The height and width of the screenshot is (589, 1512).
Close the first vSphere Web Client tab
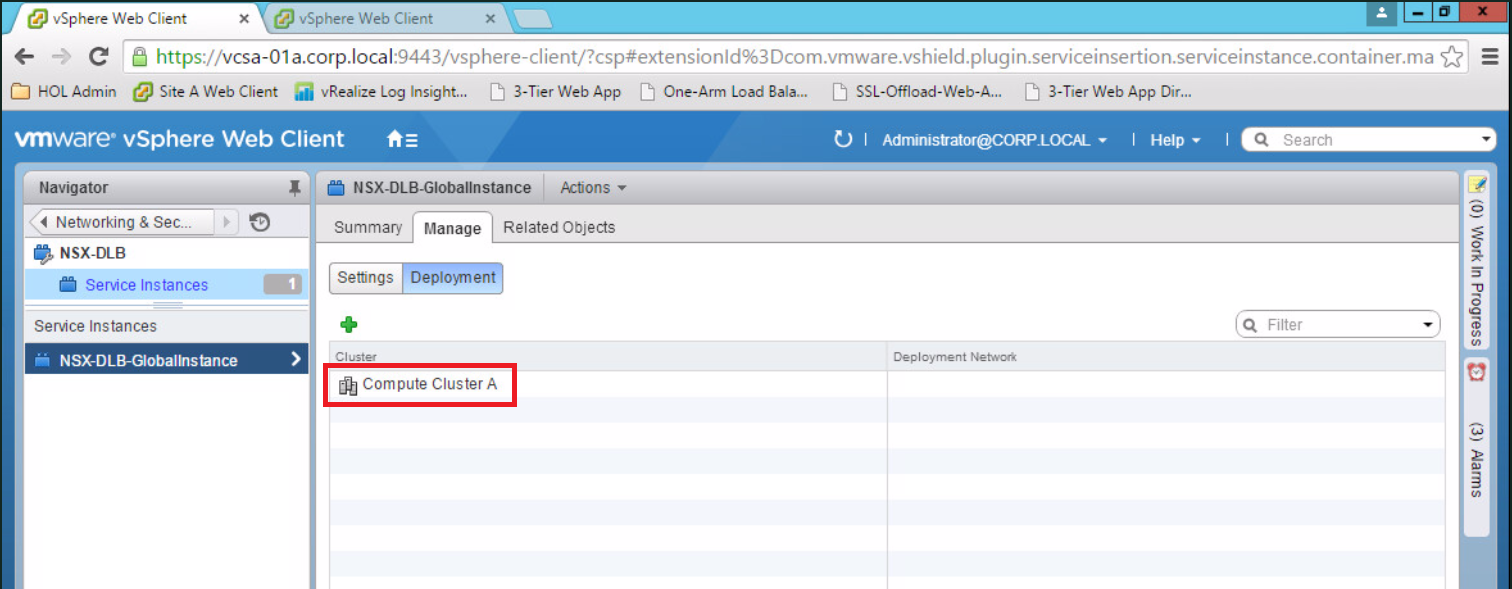click(244, 18)
